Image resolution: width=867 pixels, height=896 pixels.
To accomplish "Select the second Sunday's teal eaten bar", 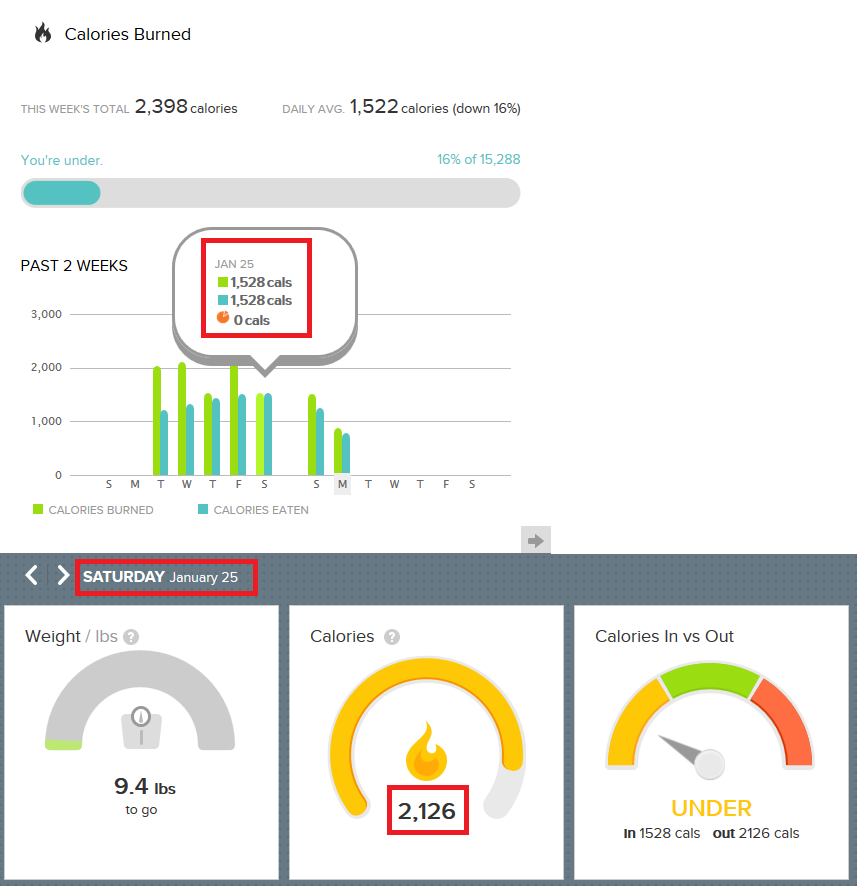I will point(320,442).
